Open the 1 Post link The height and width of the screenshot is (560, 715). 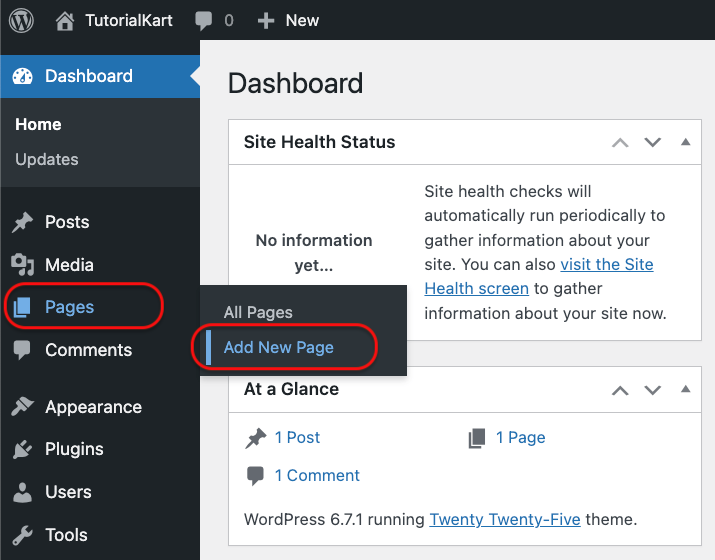point(297,438)
